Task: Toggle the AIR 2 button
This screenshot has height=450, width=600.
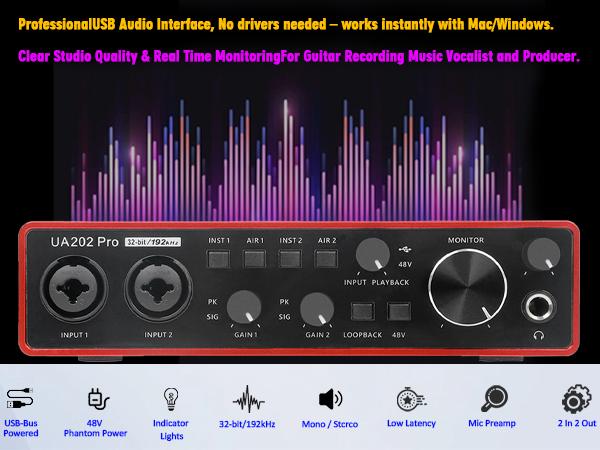Action: pyautogui.click(x=326, y=259)
